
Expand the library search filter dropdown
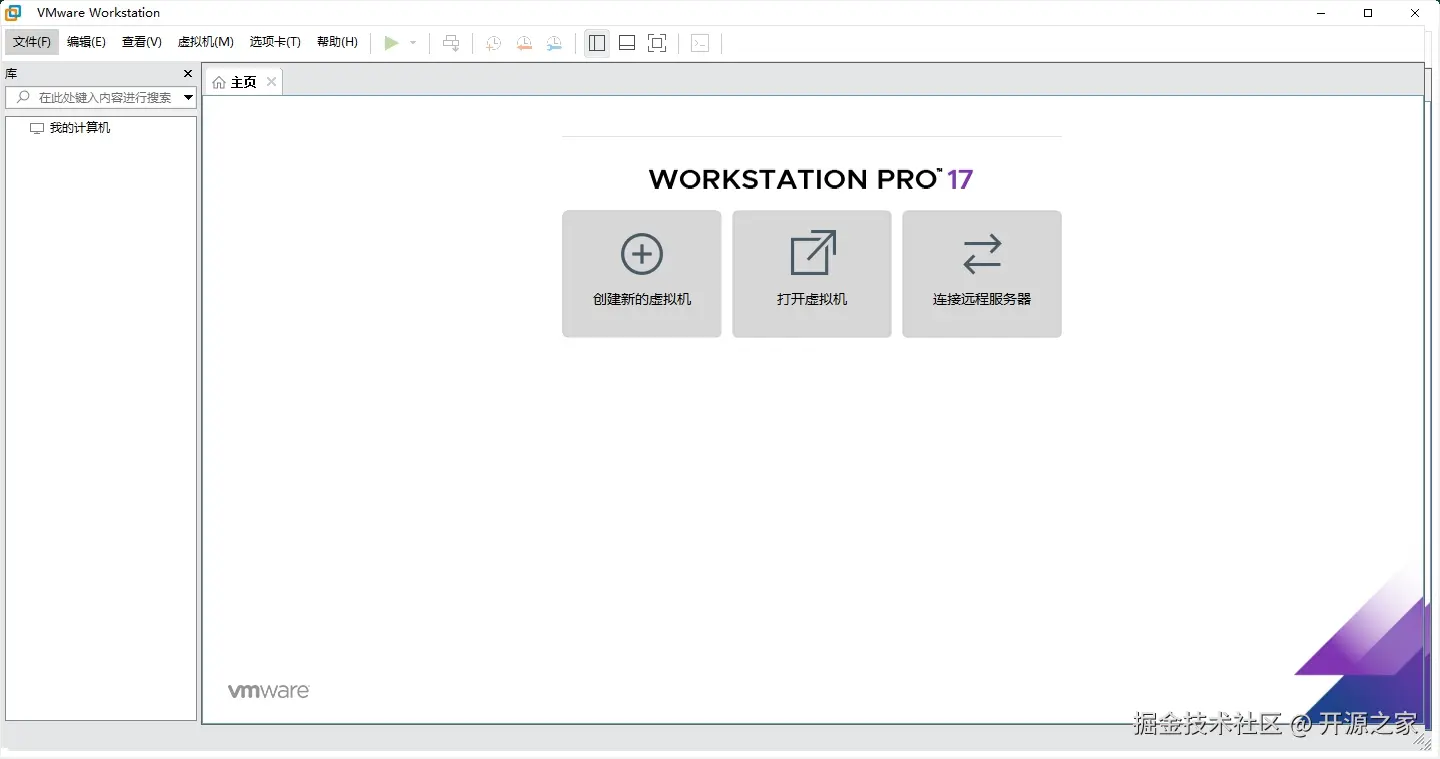click(188, 97)
